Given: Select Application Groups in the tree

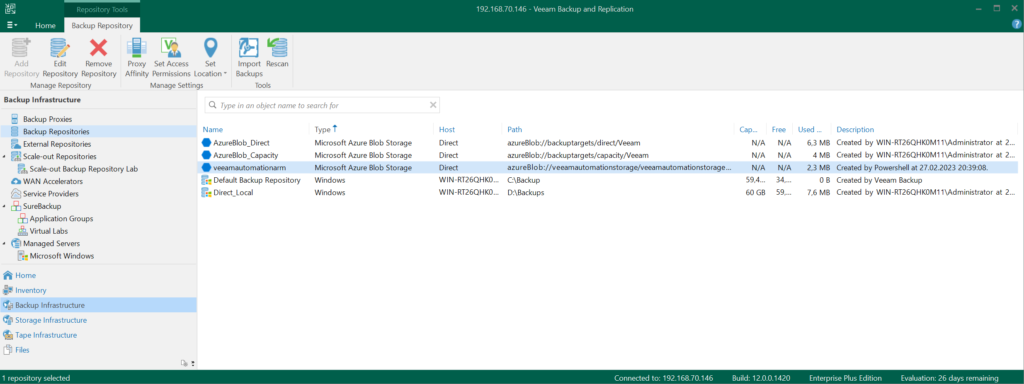Looking at the screenshot, I should (x=61, y=218).
